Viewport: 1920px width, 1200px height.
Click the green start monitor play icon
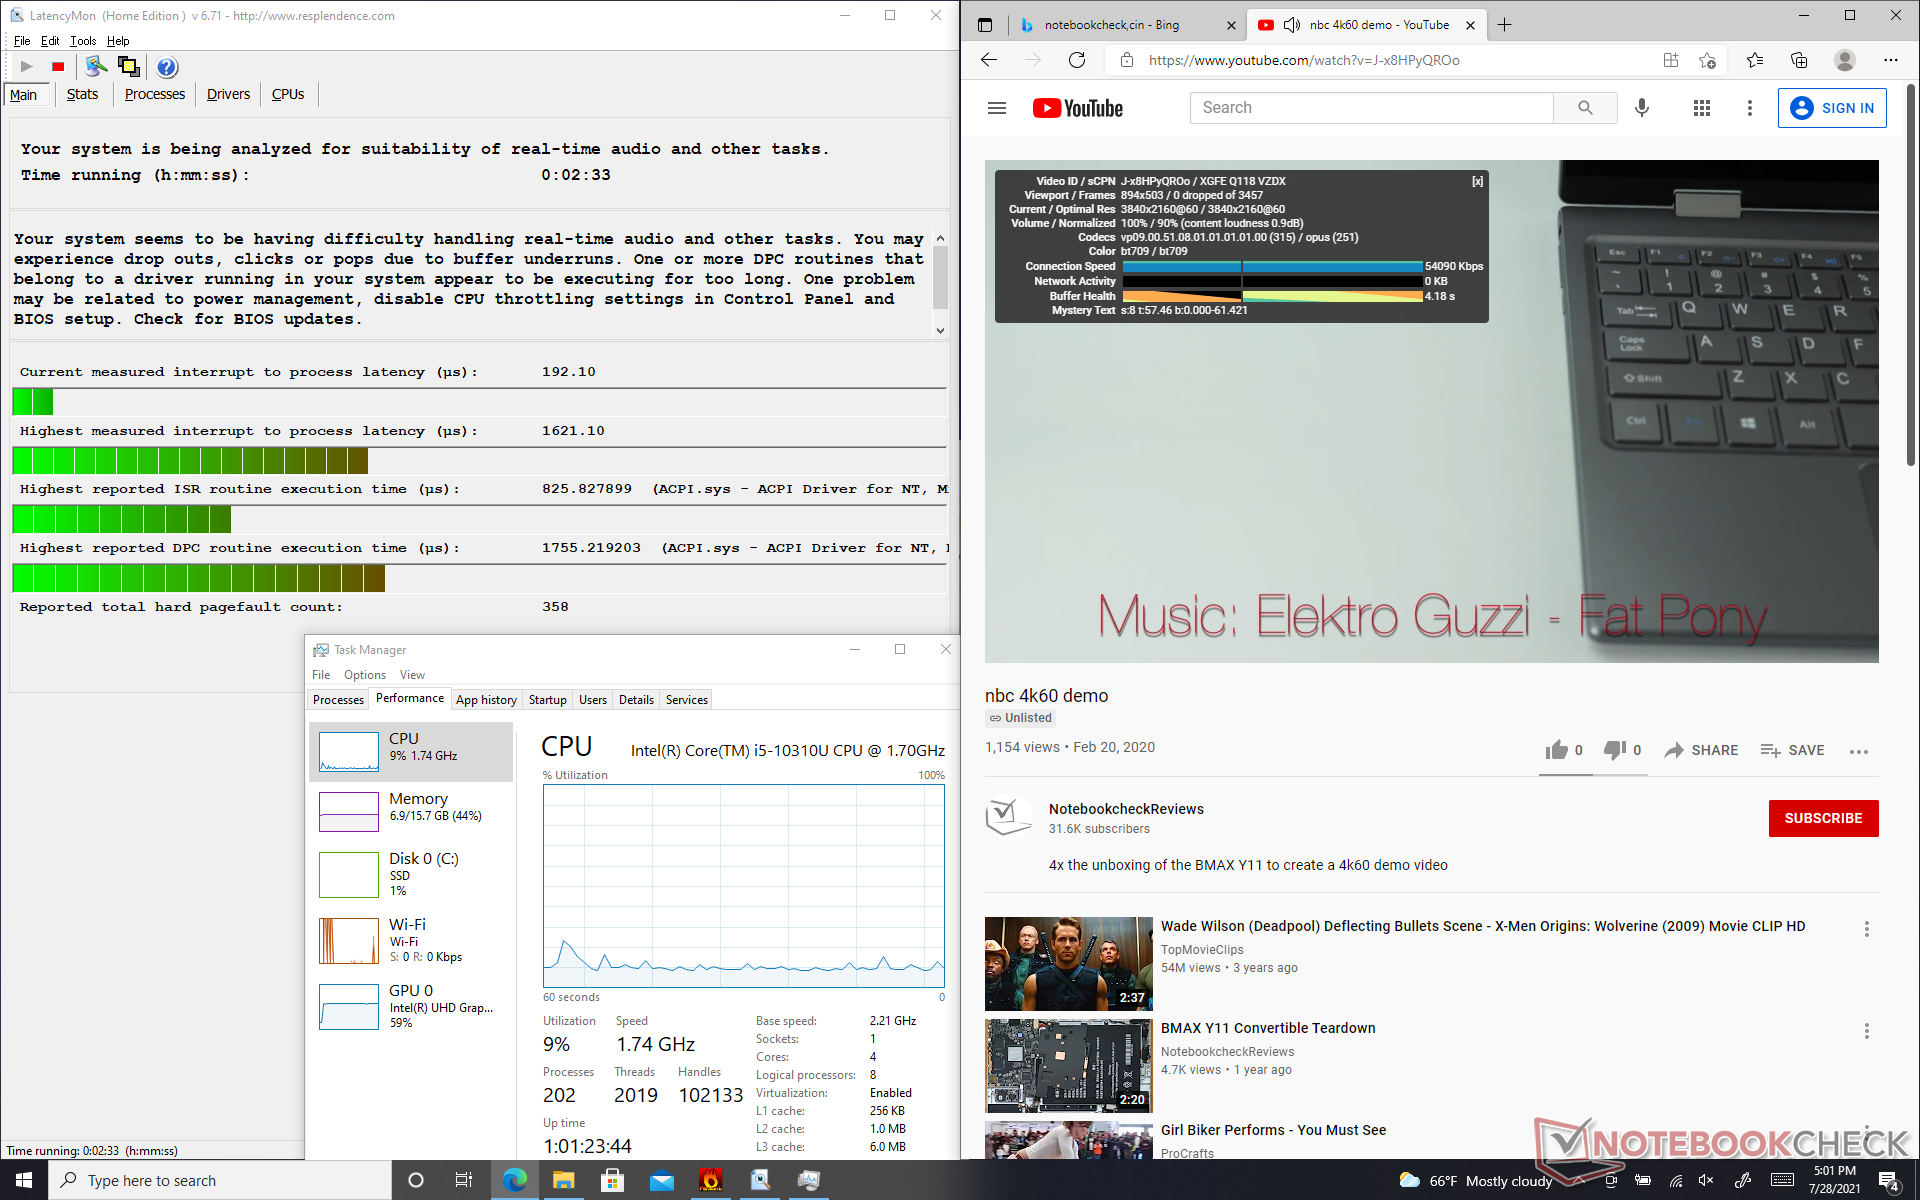pyautogui.click(x=27, y=67)
